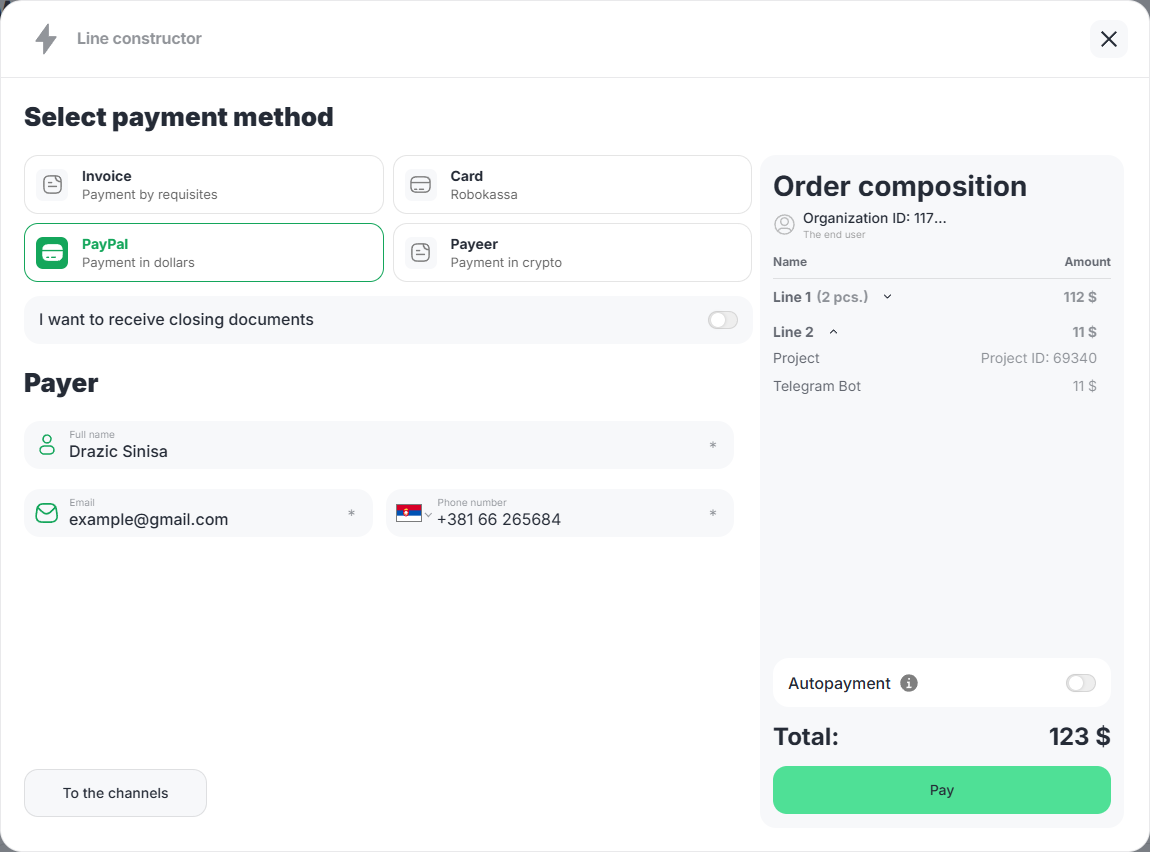
Task: Click the Invoice payment method icon
Action: pos(52,185)
